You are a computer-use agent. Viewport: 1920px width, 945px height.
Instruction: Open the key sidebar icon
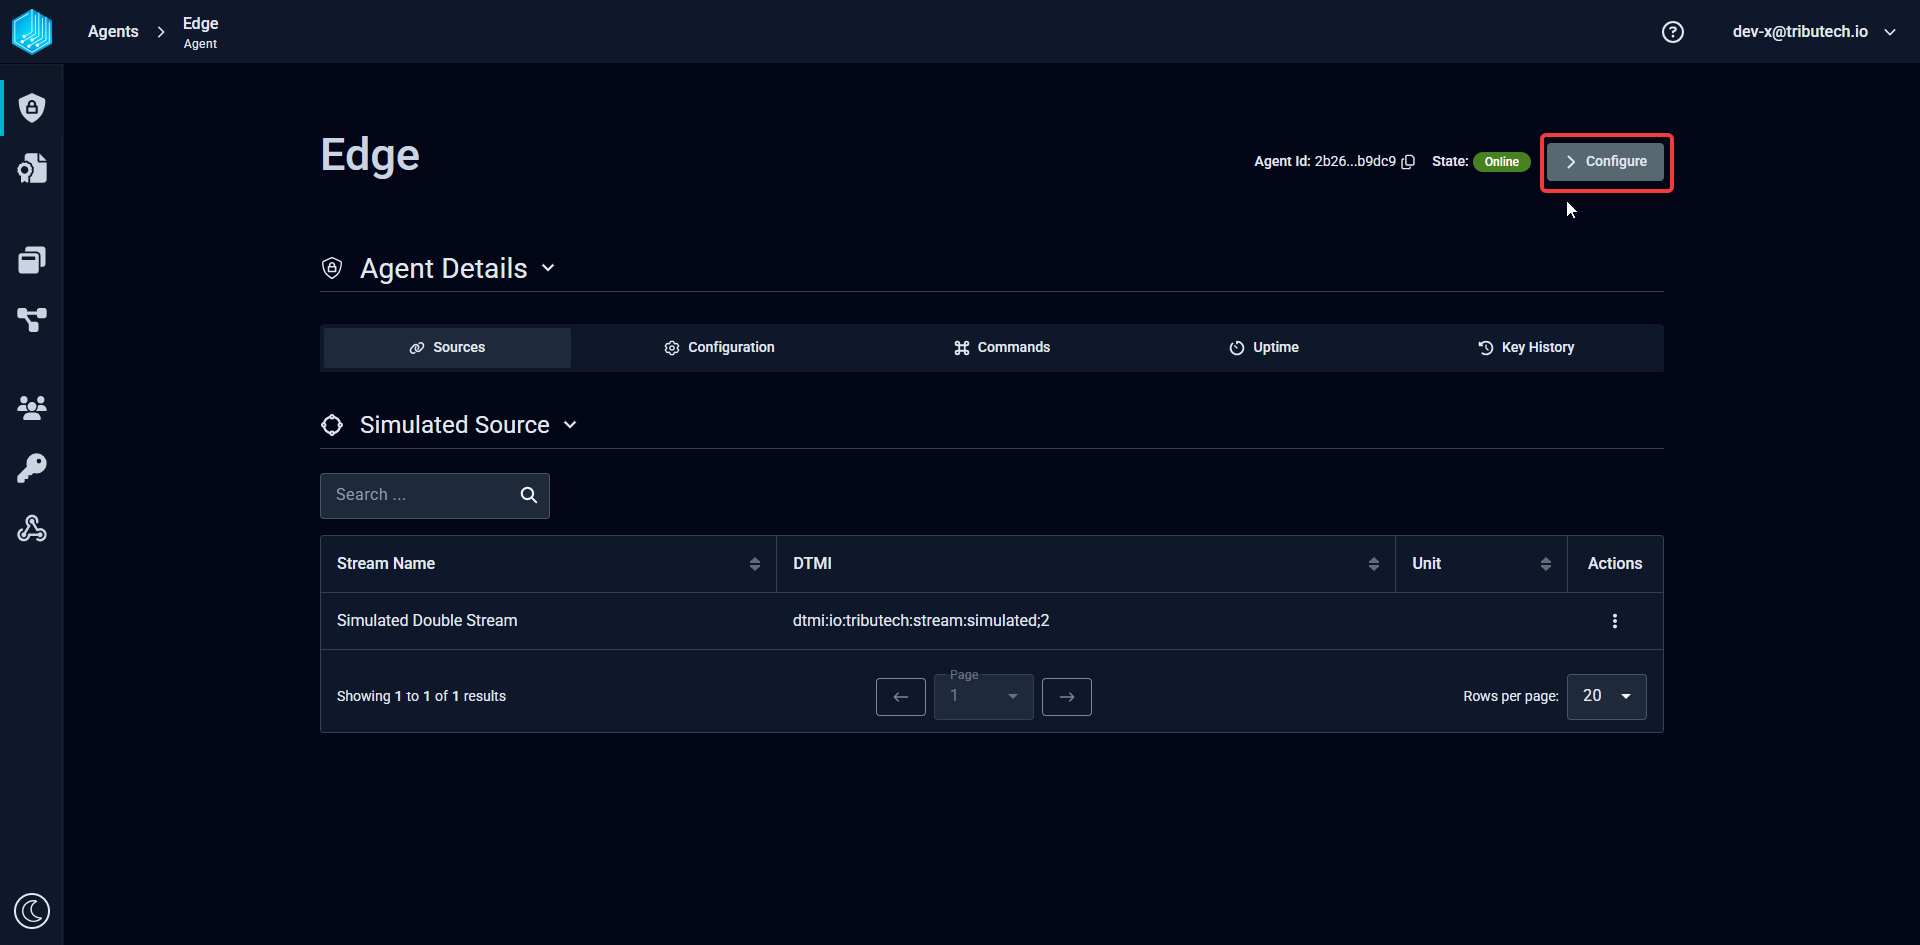click(x=32, y=468)
